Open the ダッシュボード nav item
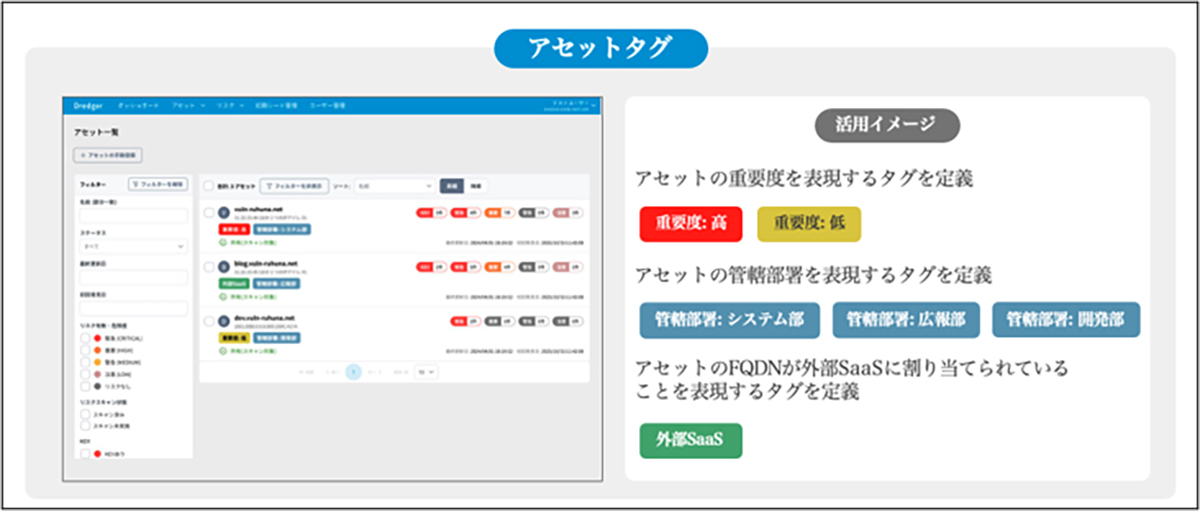This screenshot has width=1200, height=511. 138,104
